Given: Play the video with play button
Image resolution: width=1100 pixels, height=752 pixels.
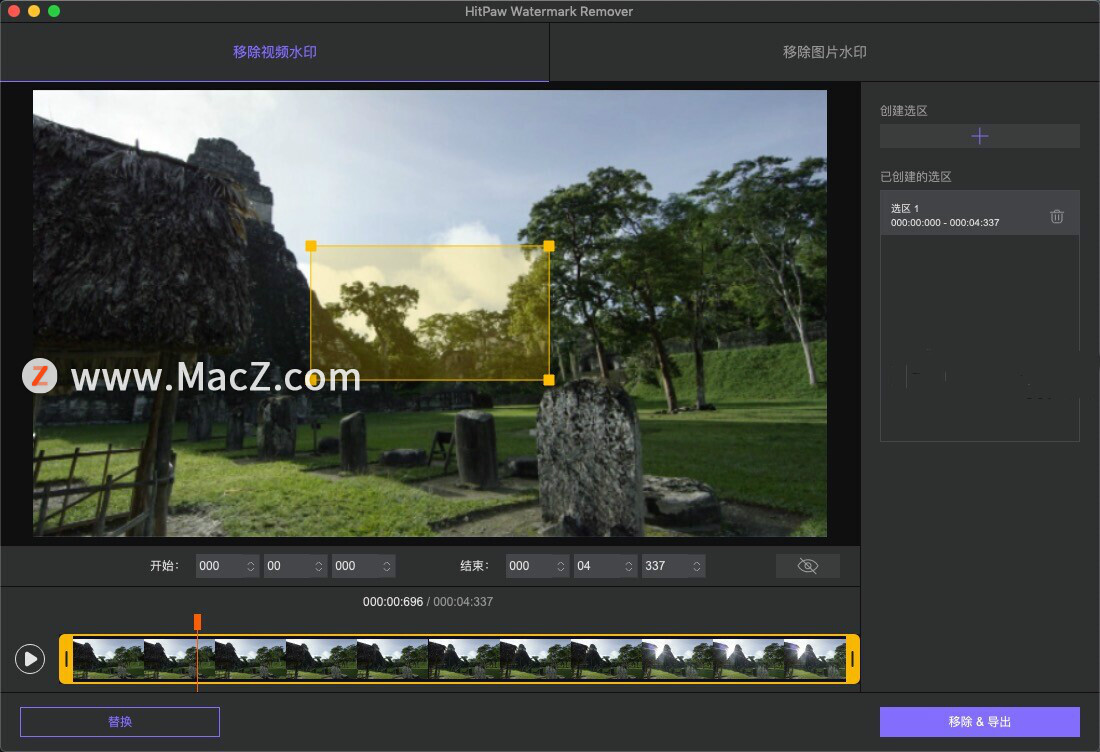Looking at the screenshot, I should click(x=30, y=659).
